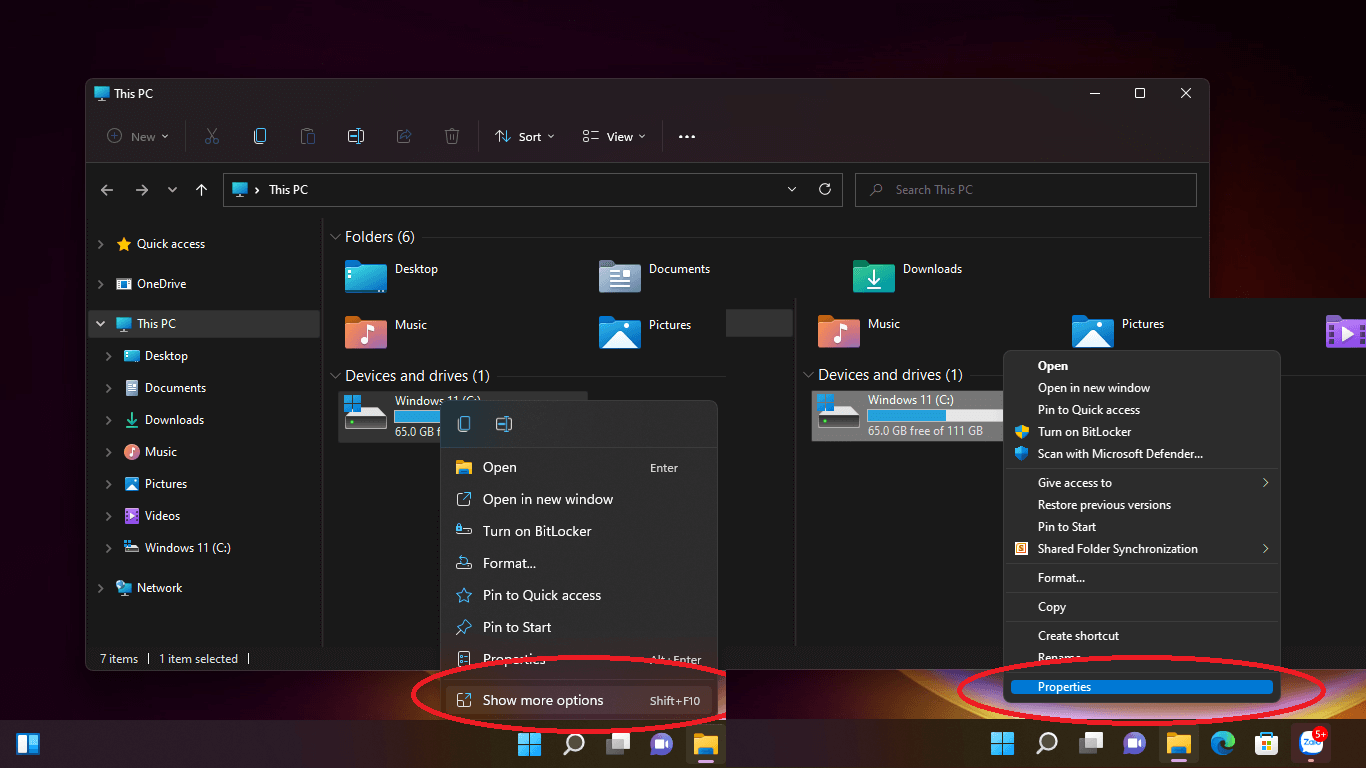Viewport: 1366px width, 768px height.
Task: Click the pushpin icon of Pin to Start
Action: (x=464, y=627)
